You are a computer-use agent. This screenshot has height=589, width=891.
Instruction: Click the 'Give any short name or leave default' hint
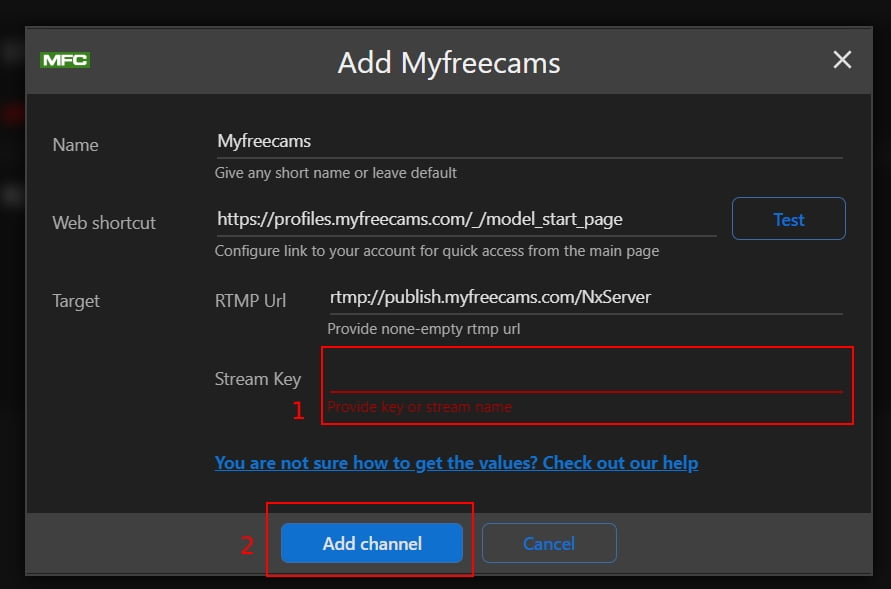point(335,173)
